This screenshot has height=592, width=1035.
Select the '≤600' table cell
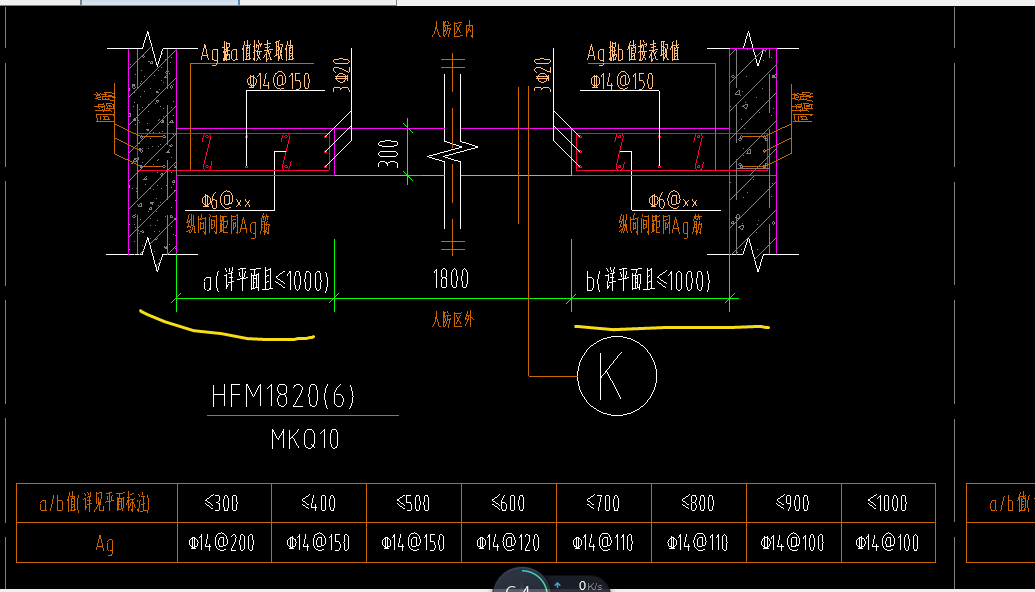[509, 504]
